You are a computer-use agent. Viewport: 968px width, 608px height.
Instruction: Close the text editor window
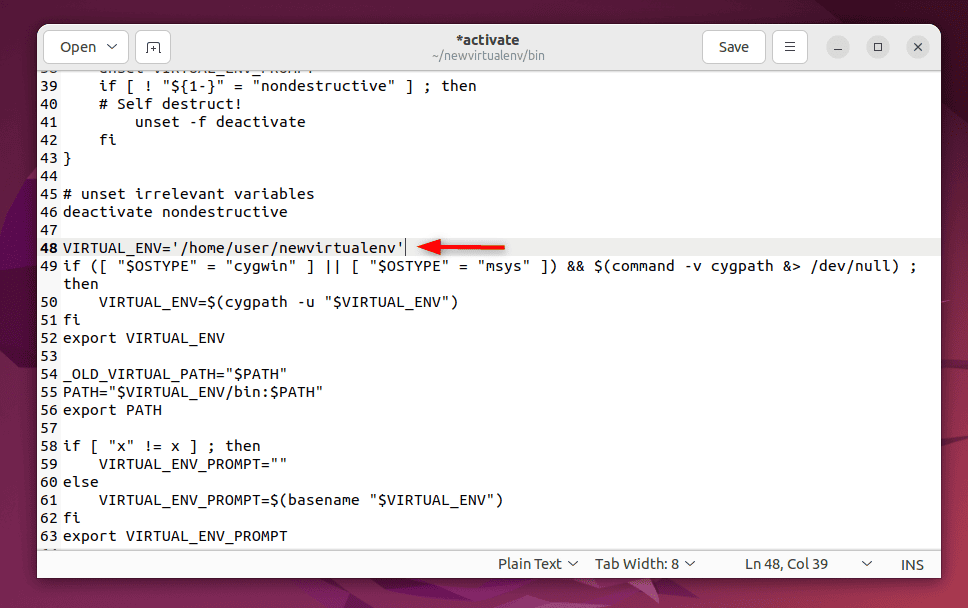(x=918, y=47)
